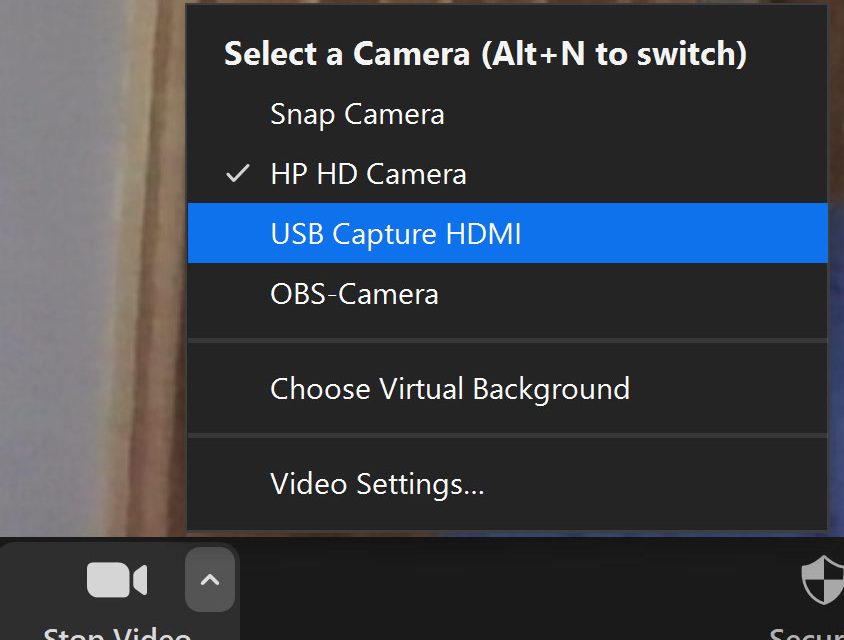Open Video Settings...
844x640 pixels.
[377, 484]
